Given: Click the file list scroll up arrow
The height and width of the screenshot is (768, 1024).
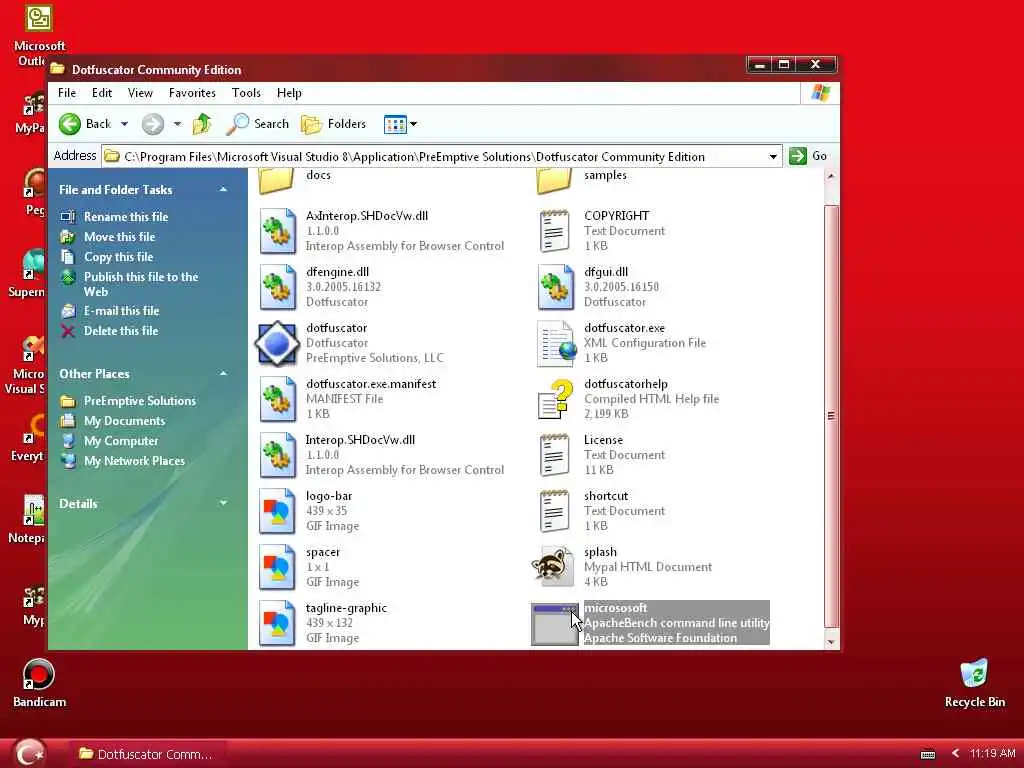Looking at the screenshot, I should click(x=831, y=176).
